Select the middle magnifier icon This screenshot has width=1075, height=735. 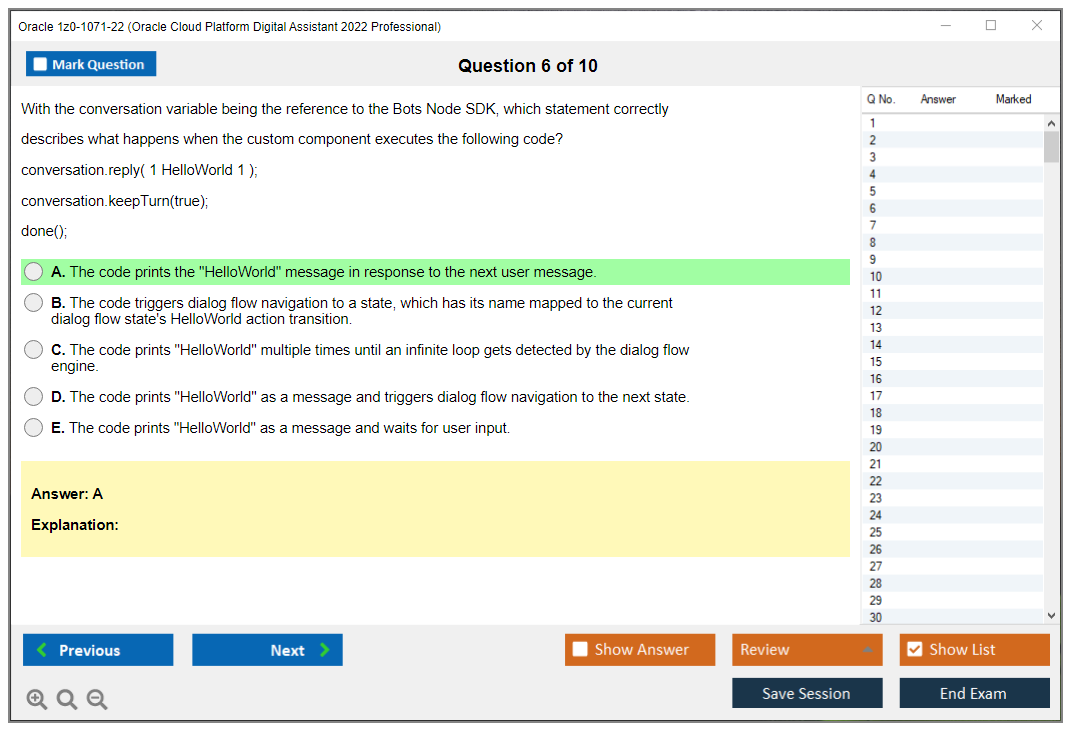(67, 699)
